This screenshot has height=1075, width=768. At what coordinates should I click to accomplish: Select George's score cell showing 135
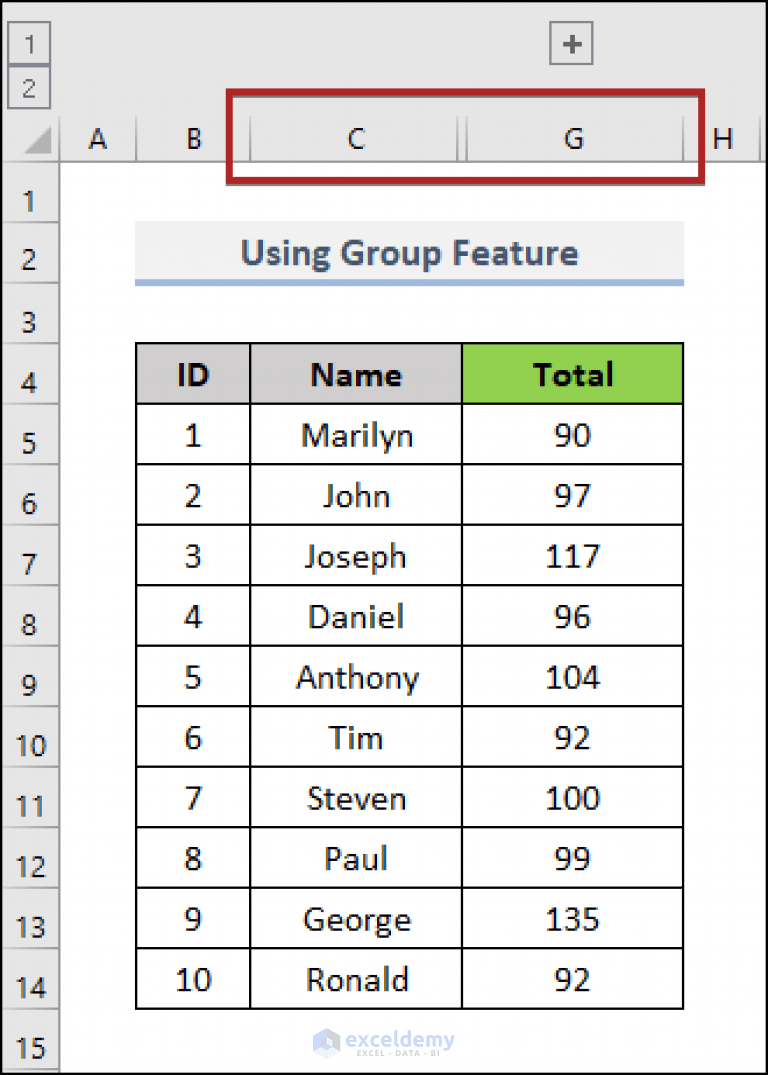pyautogui.click(x=572, y=918)
